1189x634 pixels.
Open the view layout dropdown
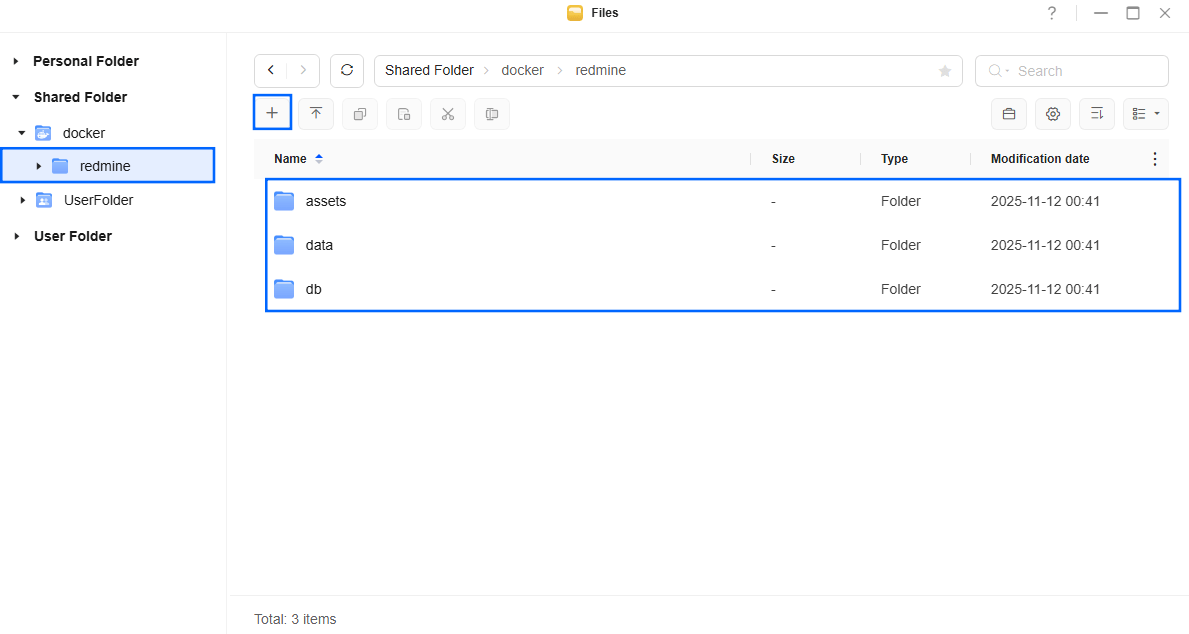coord(1145,113)
